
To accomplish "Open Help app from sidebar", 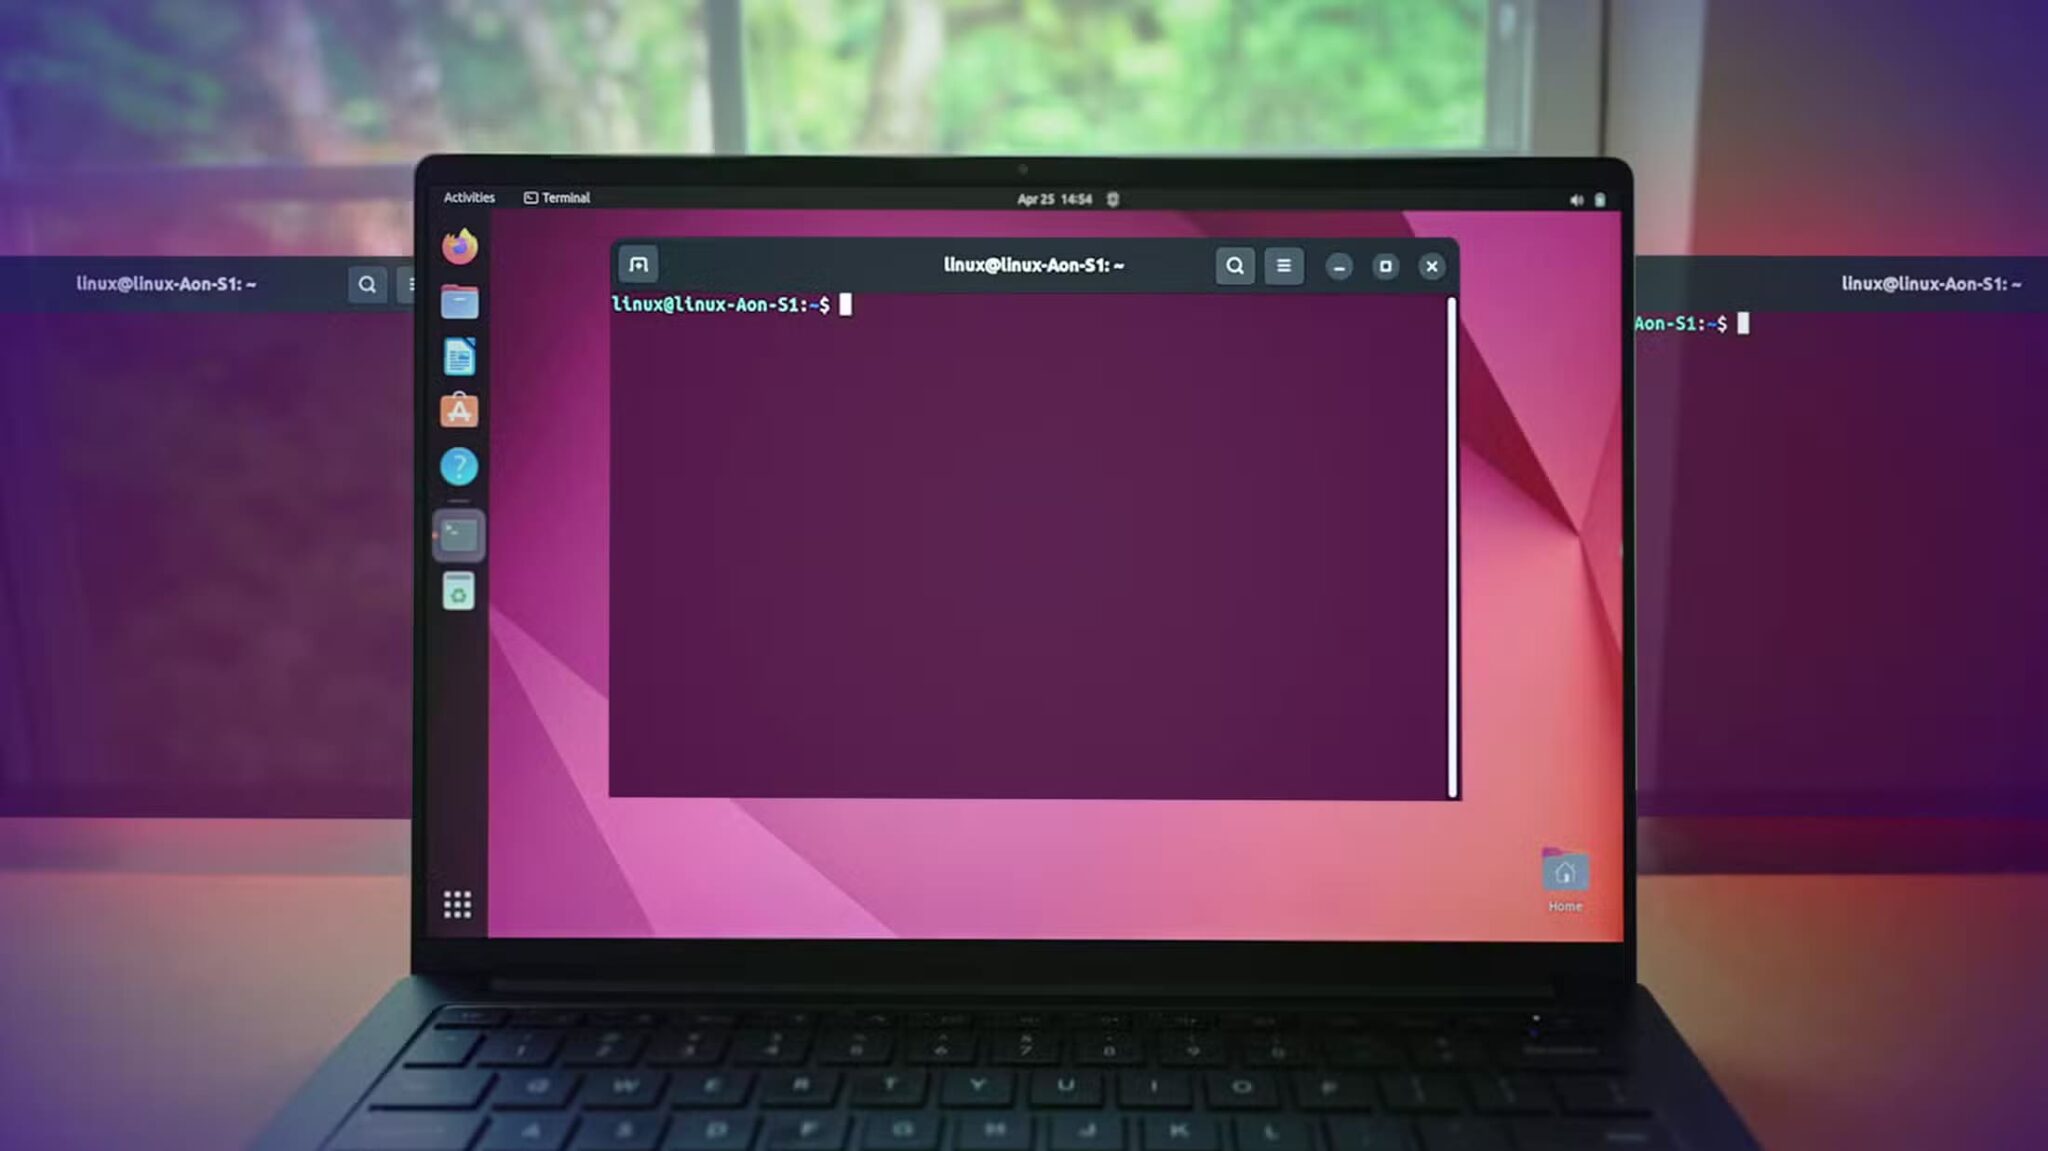I will 459,467.
